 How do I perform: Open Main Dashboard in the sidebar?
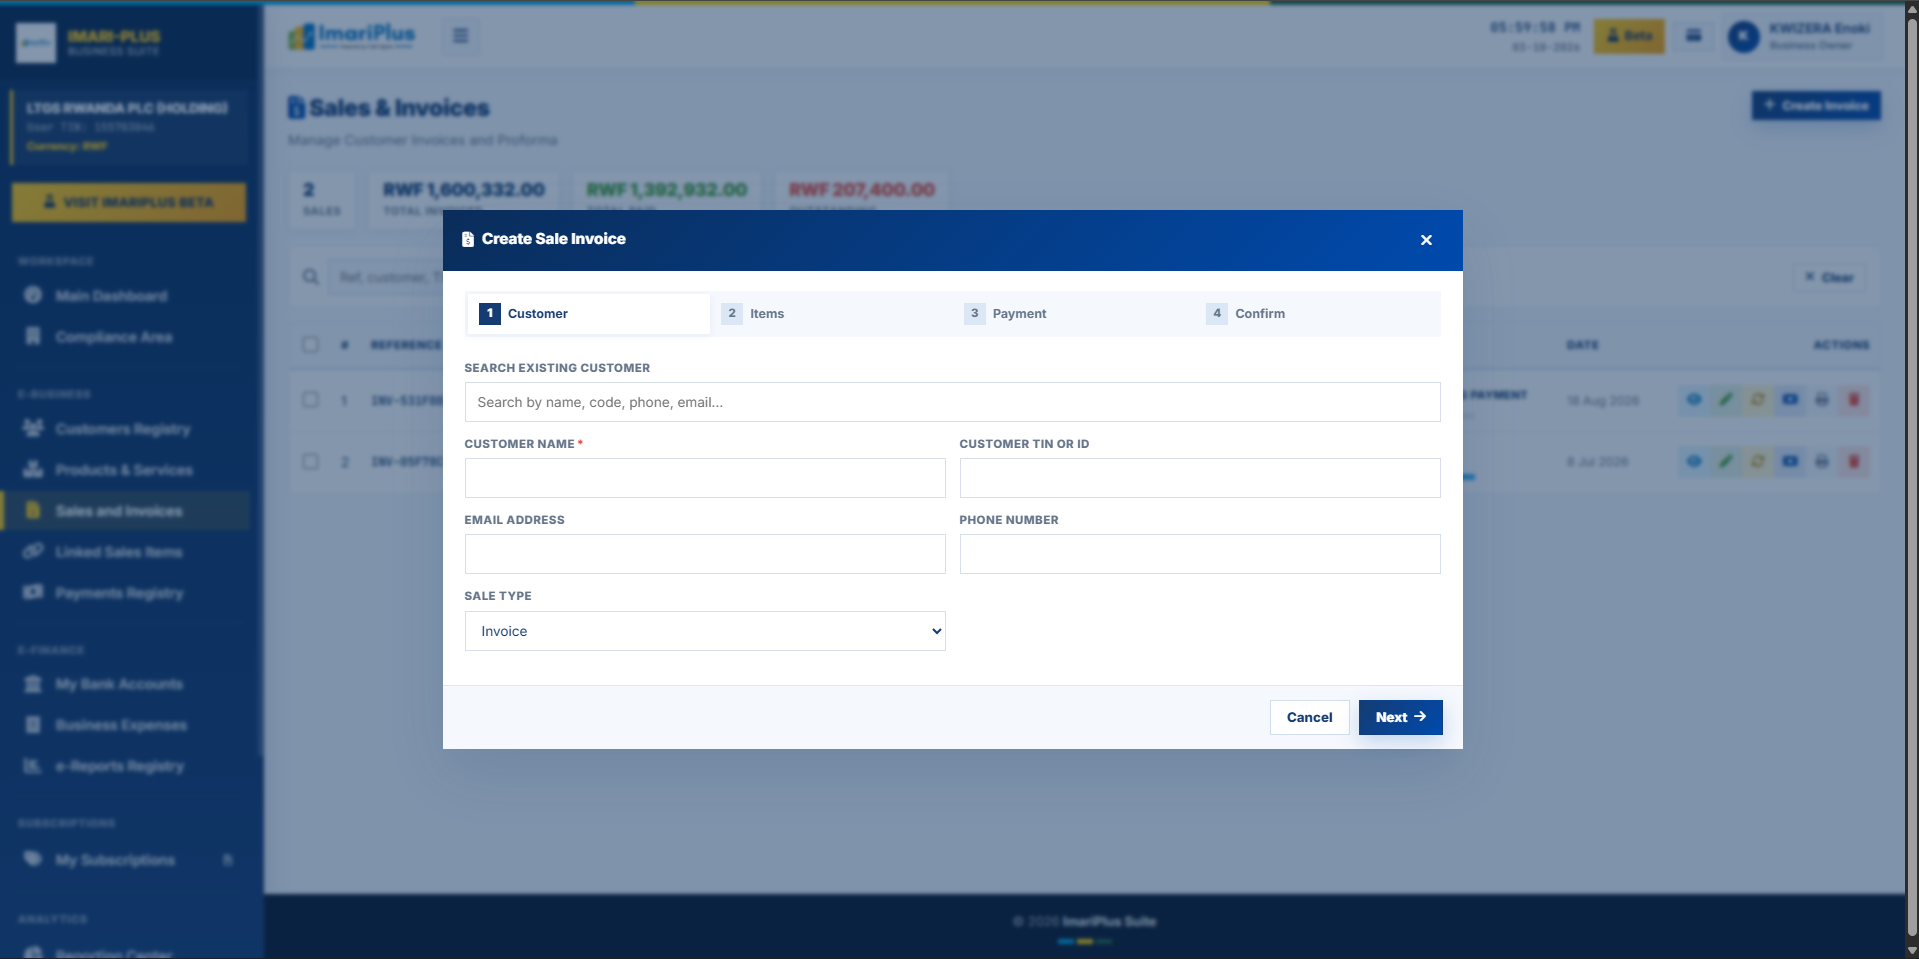[125, 296]
